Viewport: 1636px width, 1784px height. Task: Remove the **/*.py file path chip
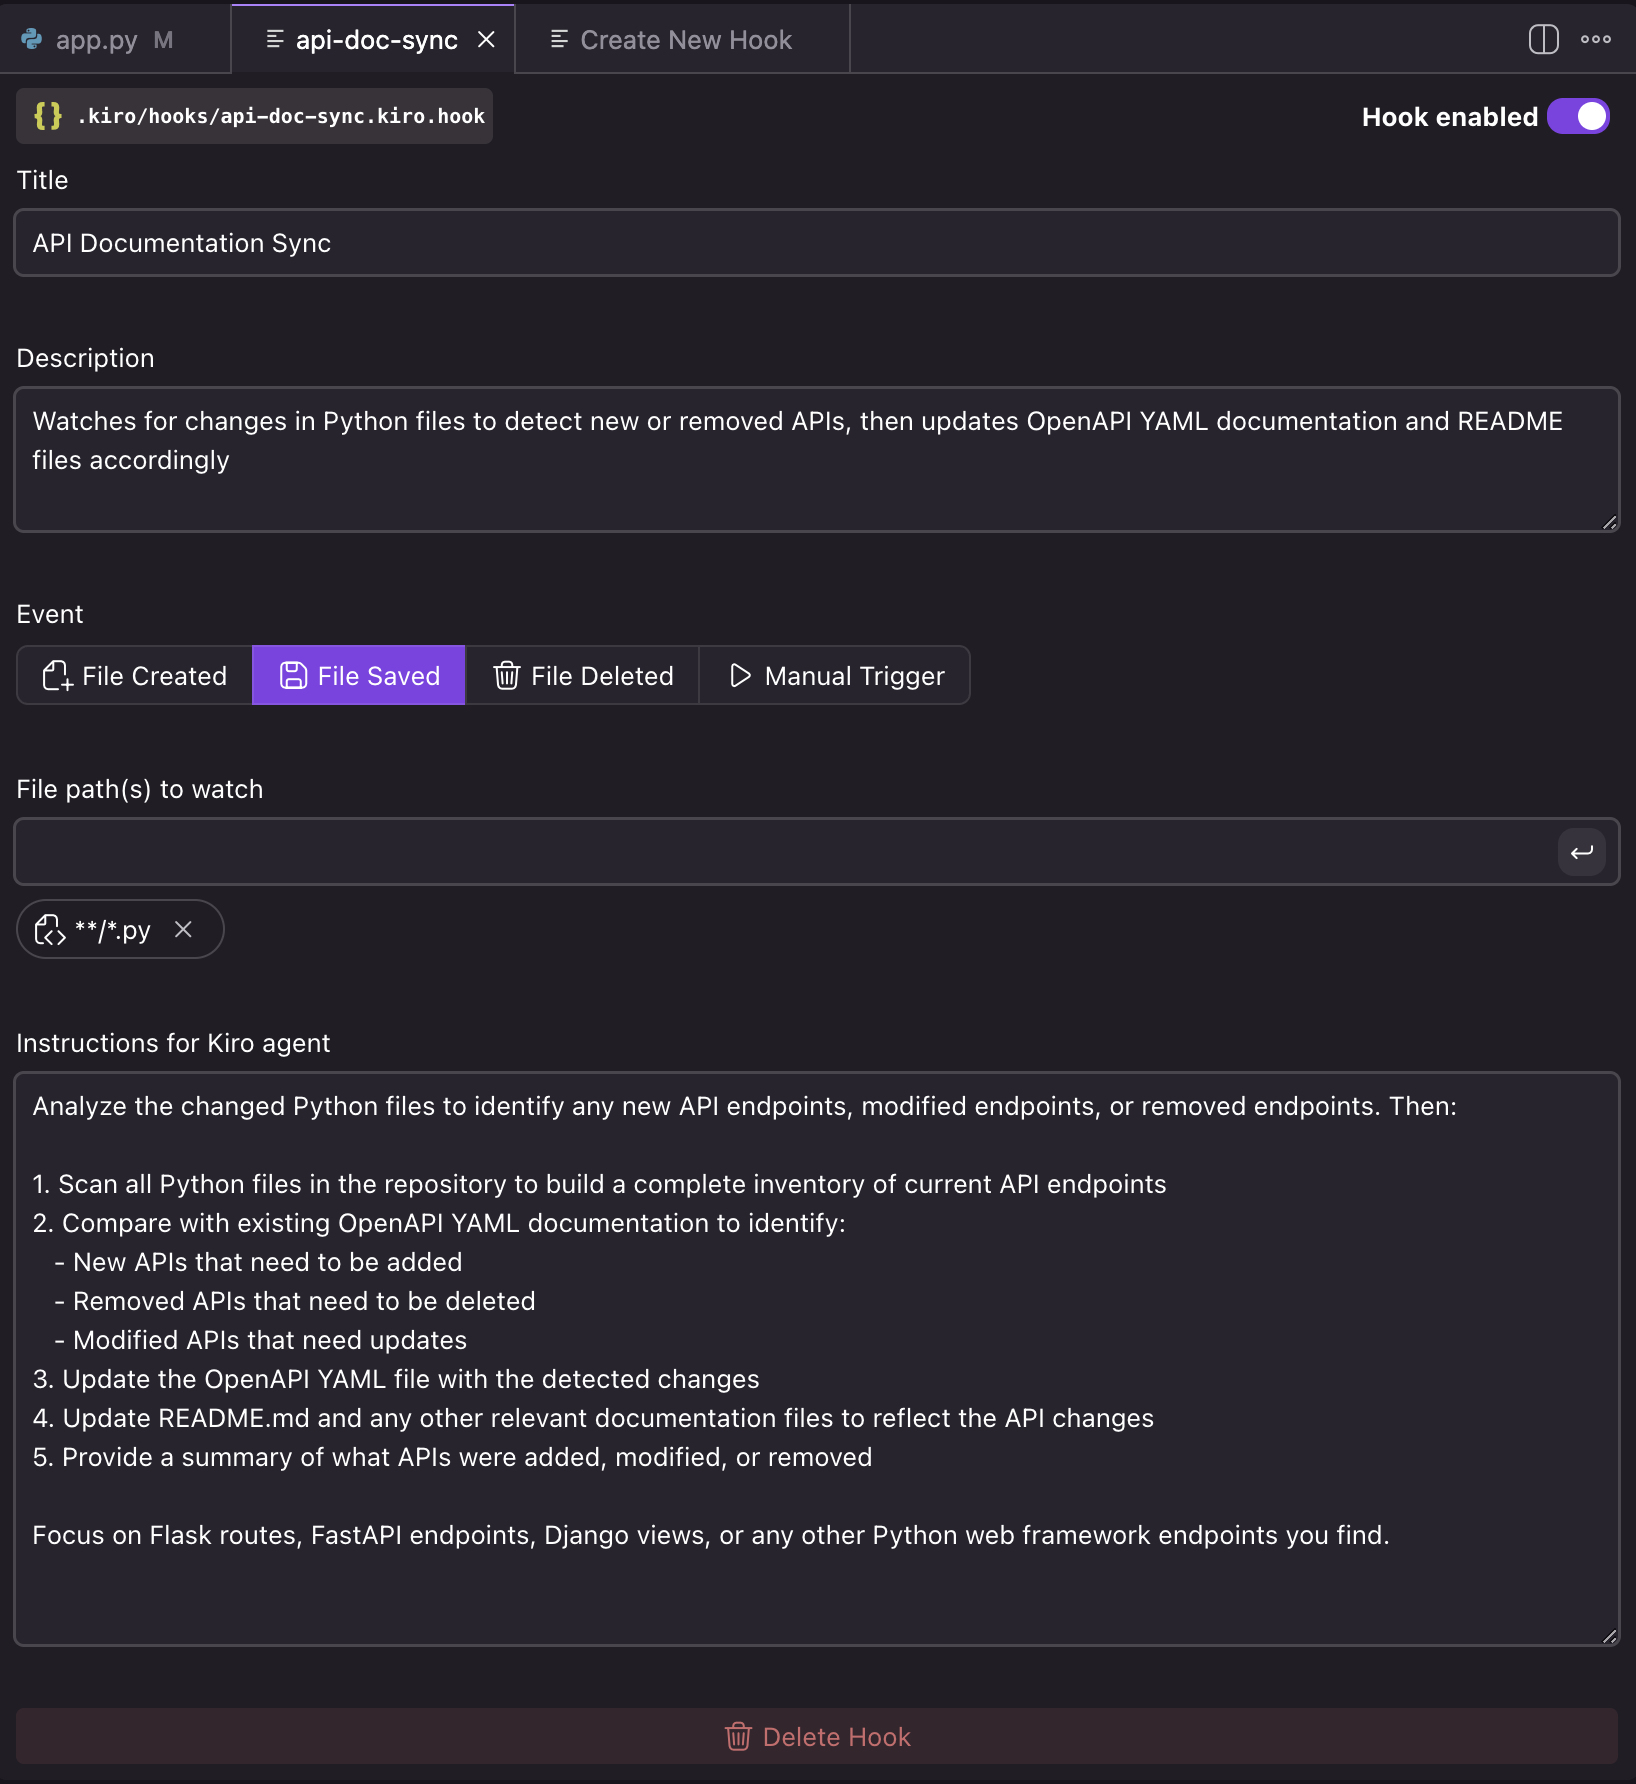183,930
